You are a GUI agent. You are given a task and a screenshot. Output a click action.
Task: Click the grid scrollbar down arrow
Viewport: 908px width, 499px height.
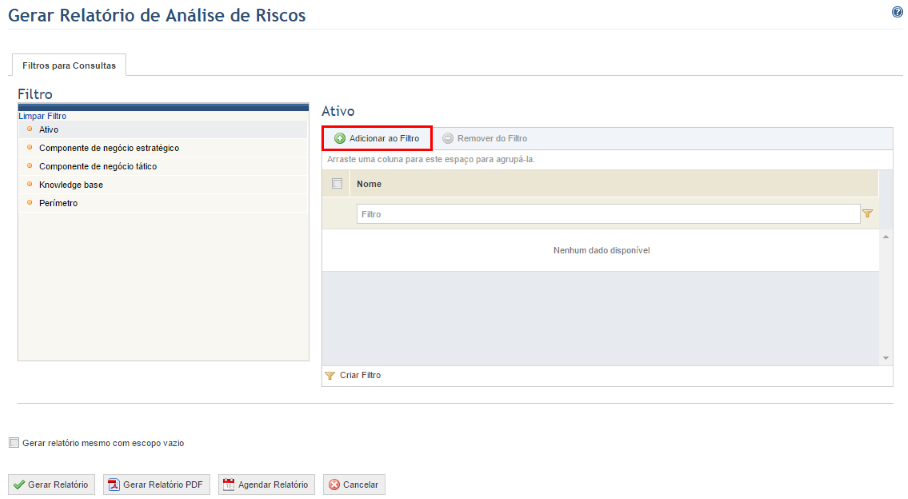click(885, 358)
